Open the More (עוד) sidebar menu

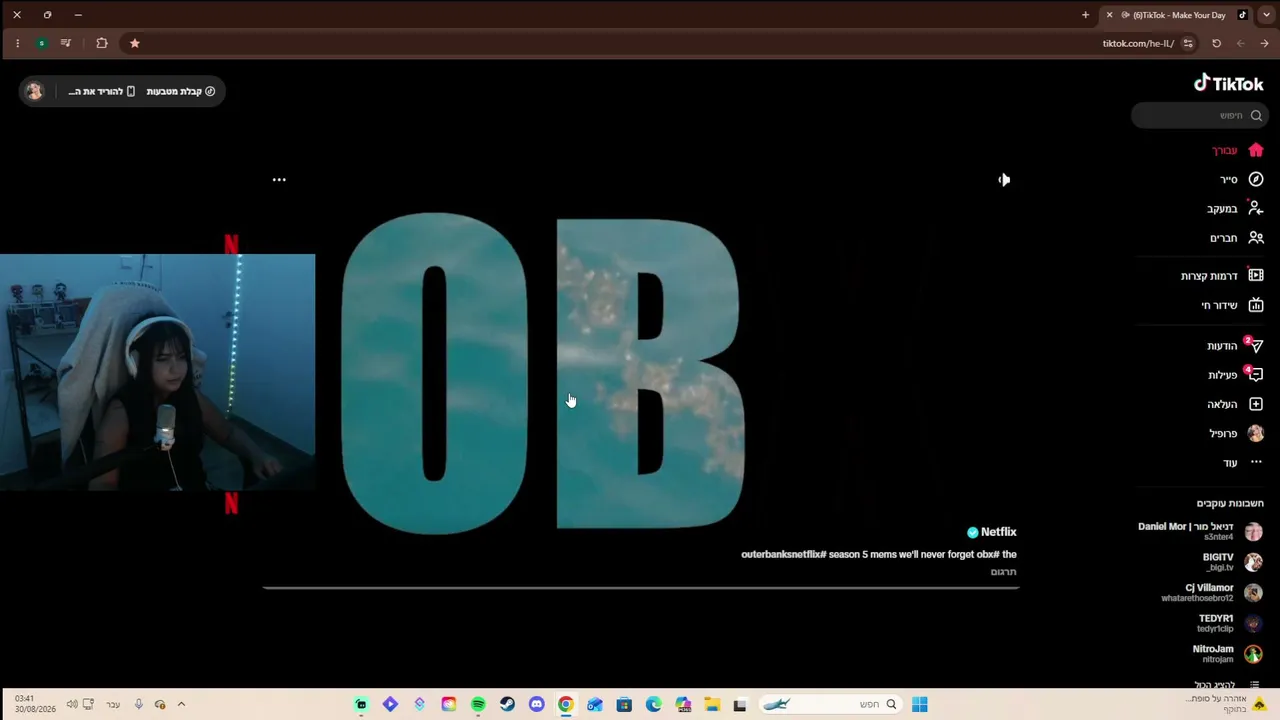pyautogui.click(x=1243, y=463)
